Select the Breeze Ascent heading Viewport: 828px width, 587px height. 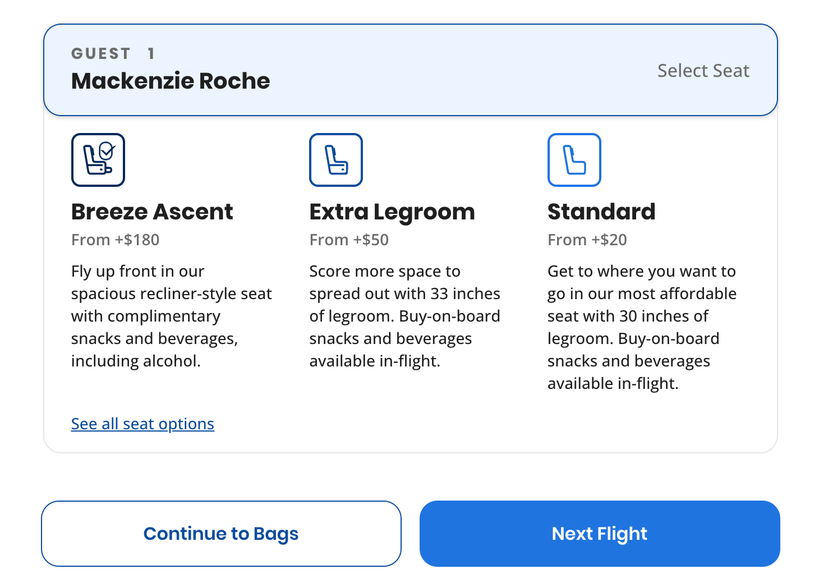pyautogui.click(x=152, y=212)
